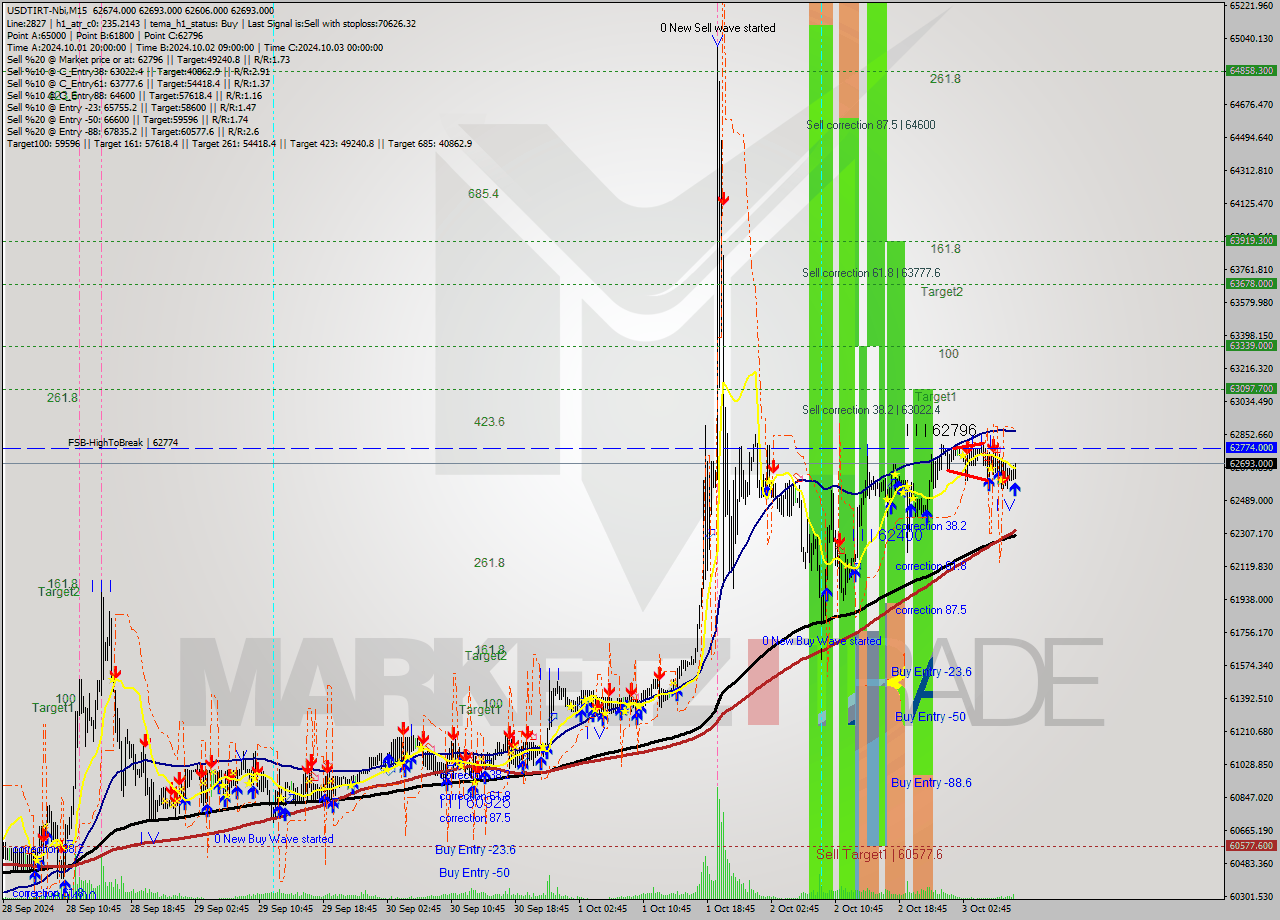Select 'Sell Target1 | 60577.6' label

click(879, 855)
